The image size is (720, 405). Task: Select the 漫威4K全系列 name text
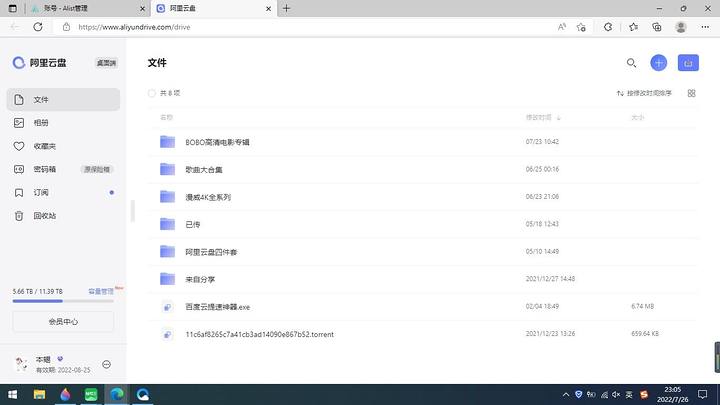208,197
